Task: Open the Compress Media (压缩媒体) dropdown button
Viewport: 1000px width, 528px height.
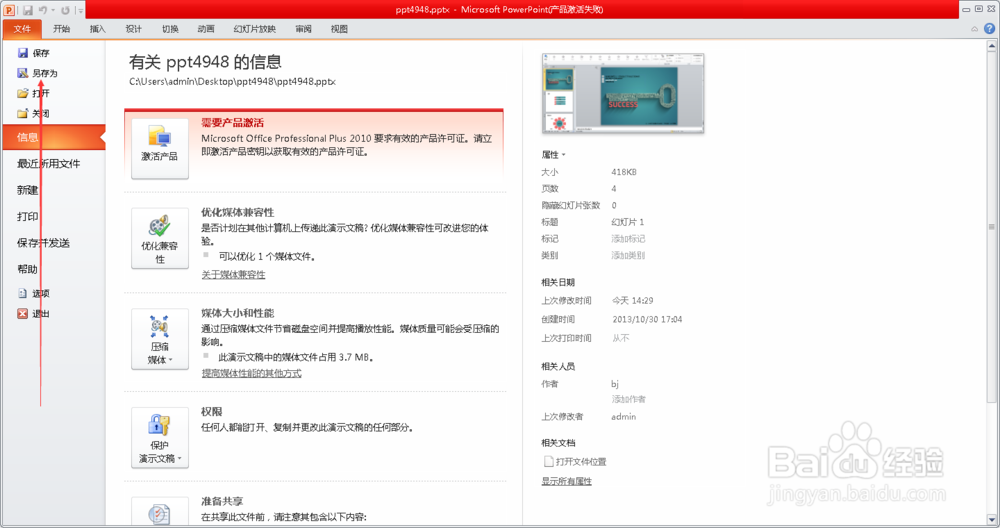Action: [159, 339]
